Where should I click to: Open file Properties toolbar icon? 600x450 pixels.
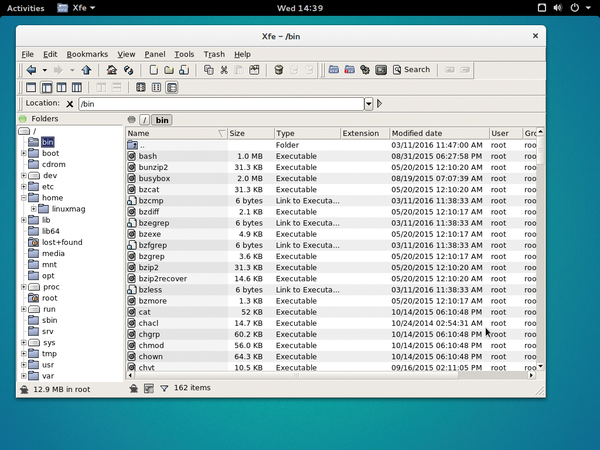point(254,70)
